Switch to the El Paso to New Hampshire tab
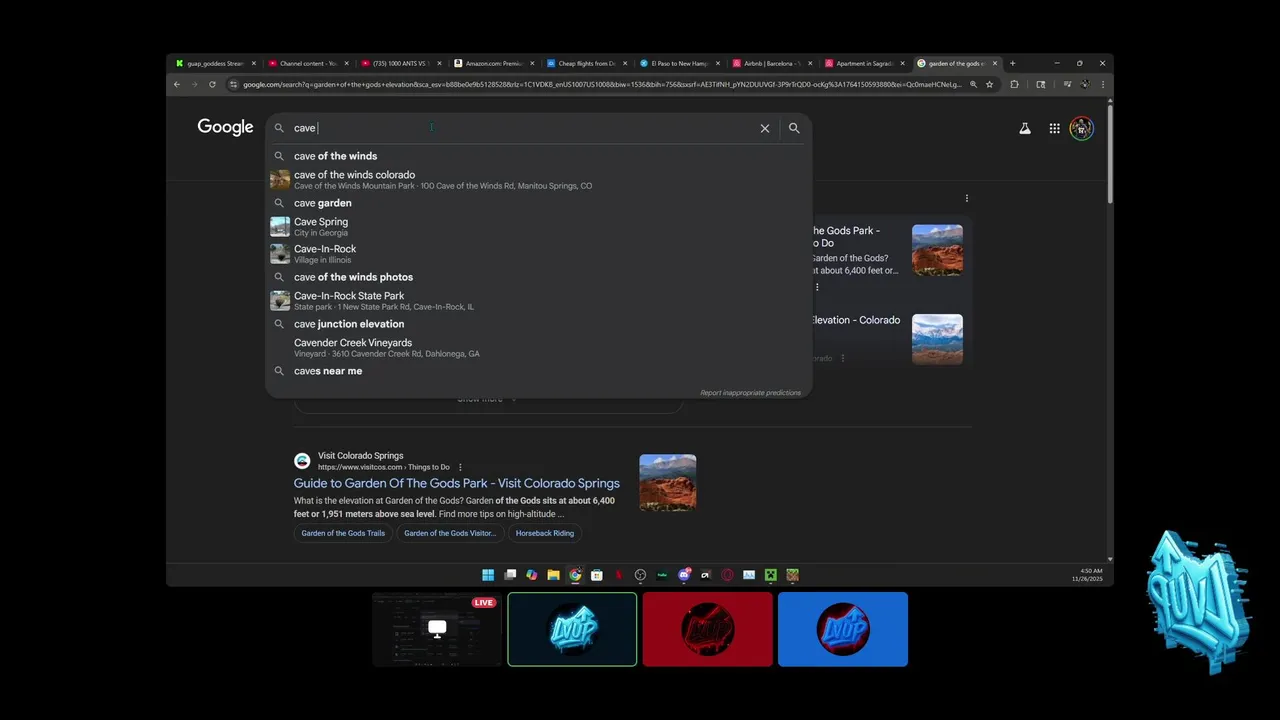Viewport: 1280px width, 720px height. point(678,63)
